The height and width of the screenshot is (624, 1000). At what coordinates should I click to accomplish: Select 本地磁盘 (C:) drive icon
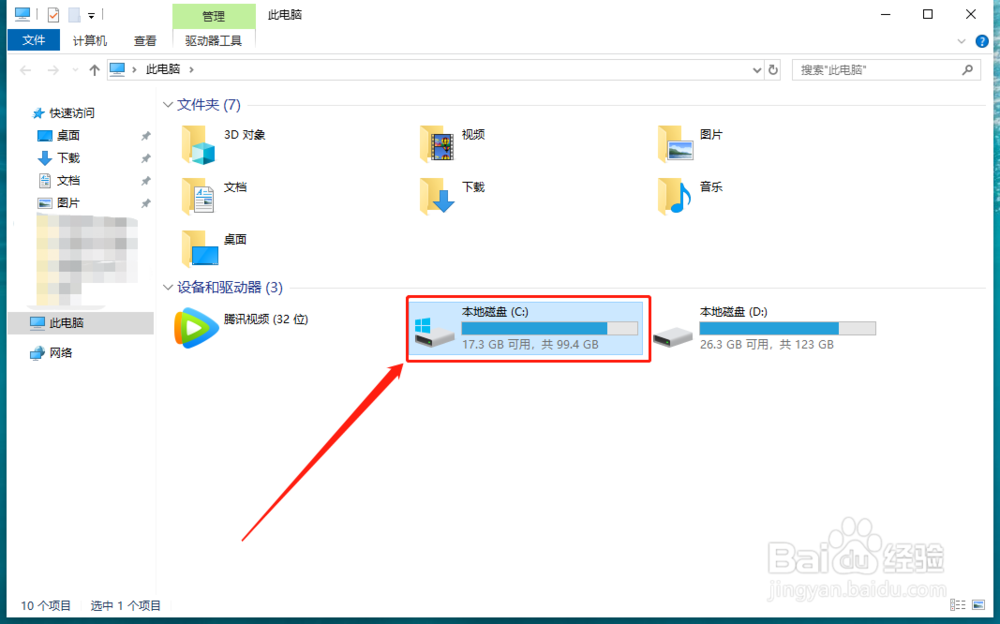click(434, 332)
